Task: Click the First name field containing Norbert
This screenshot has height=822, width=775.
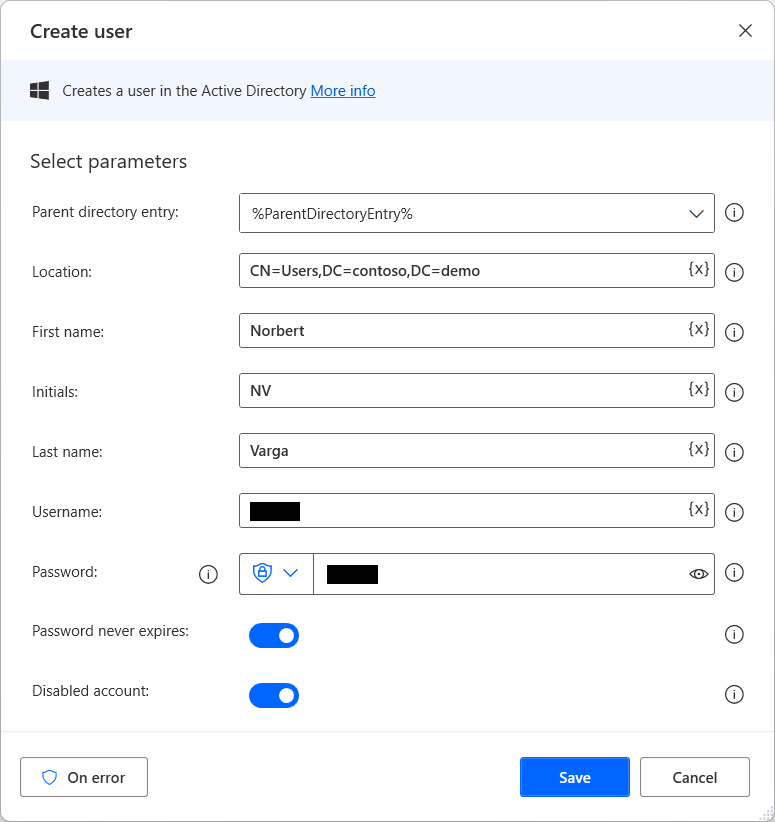Action: (x=477, y=330)
